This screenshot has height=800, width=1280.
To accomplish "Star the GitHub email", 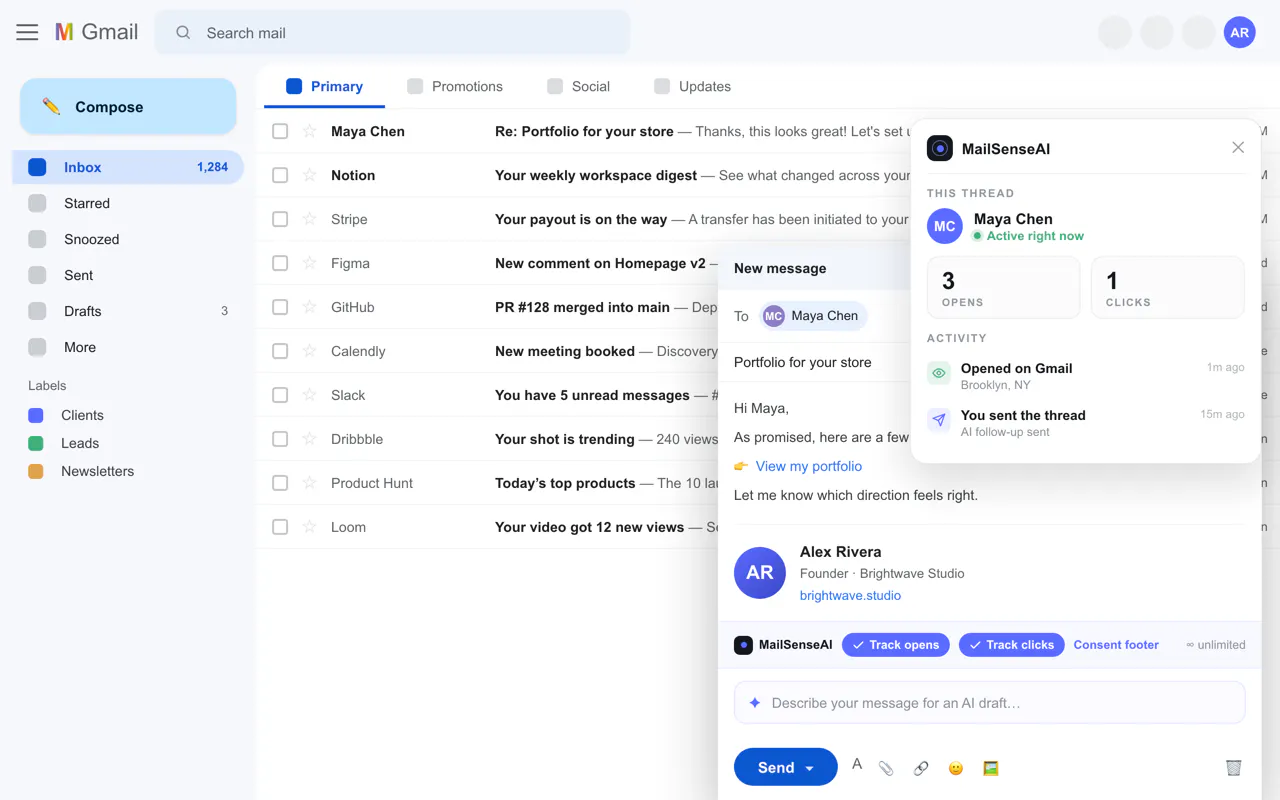I will click(x=309, y=307).
